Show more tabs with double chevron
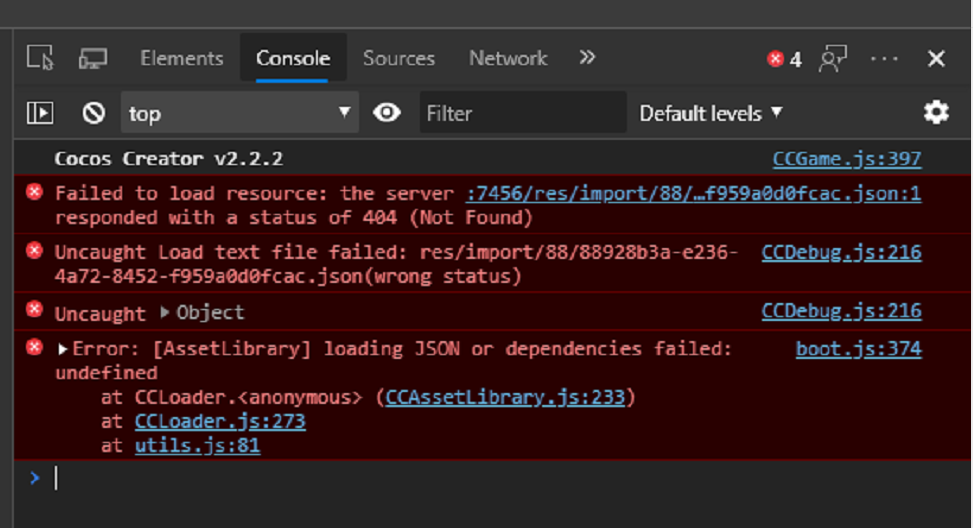This screenshot has height=528, width=973. [587, 58]
